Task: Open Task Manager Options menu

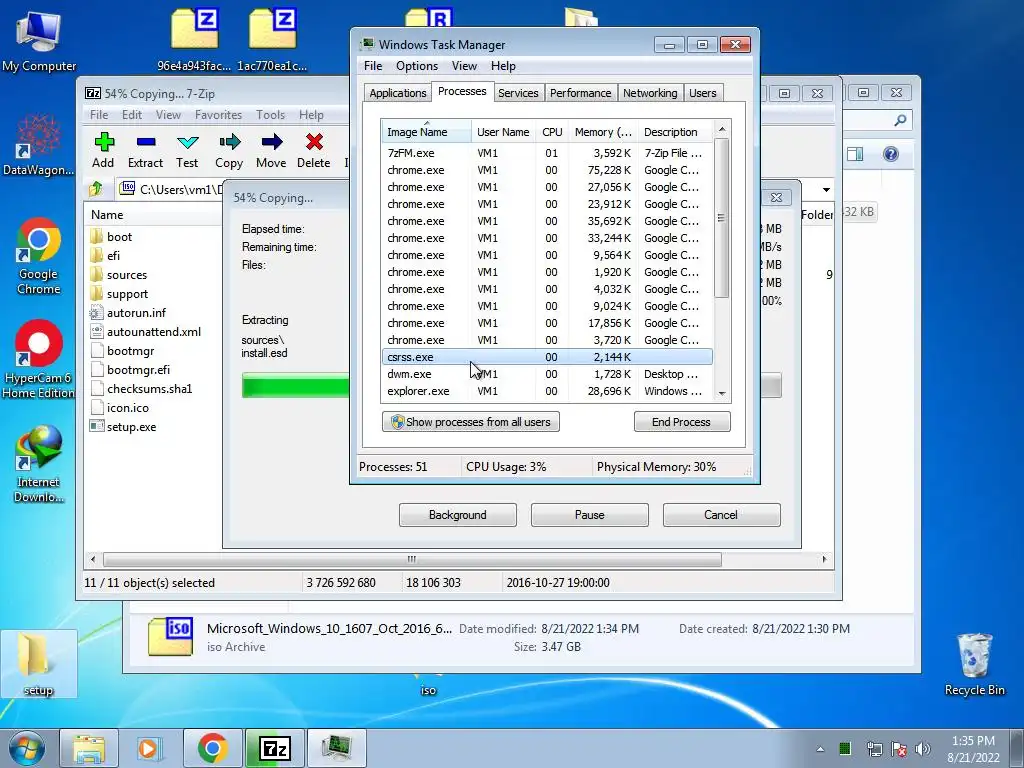Action: [417, 66]
